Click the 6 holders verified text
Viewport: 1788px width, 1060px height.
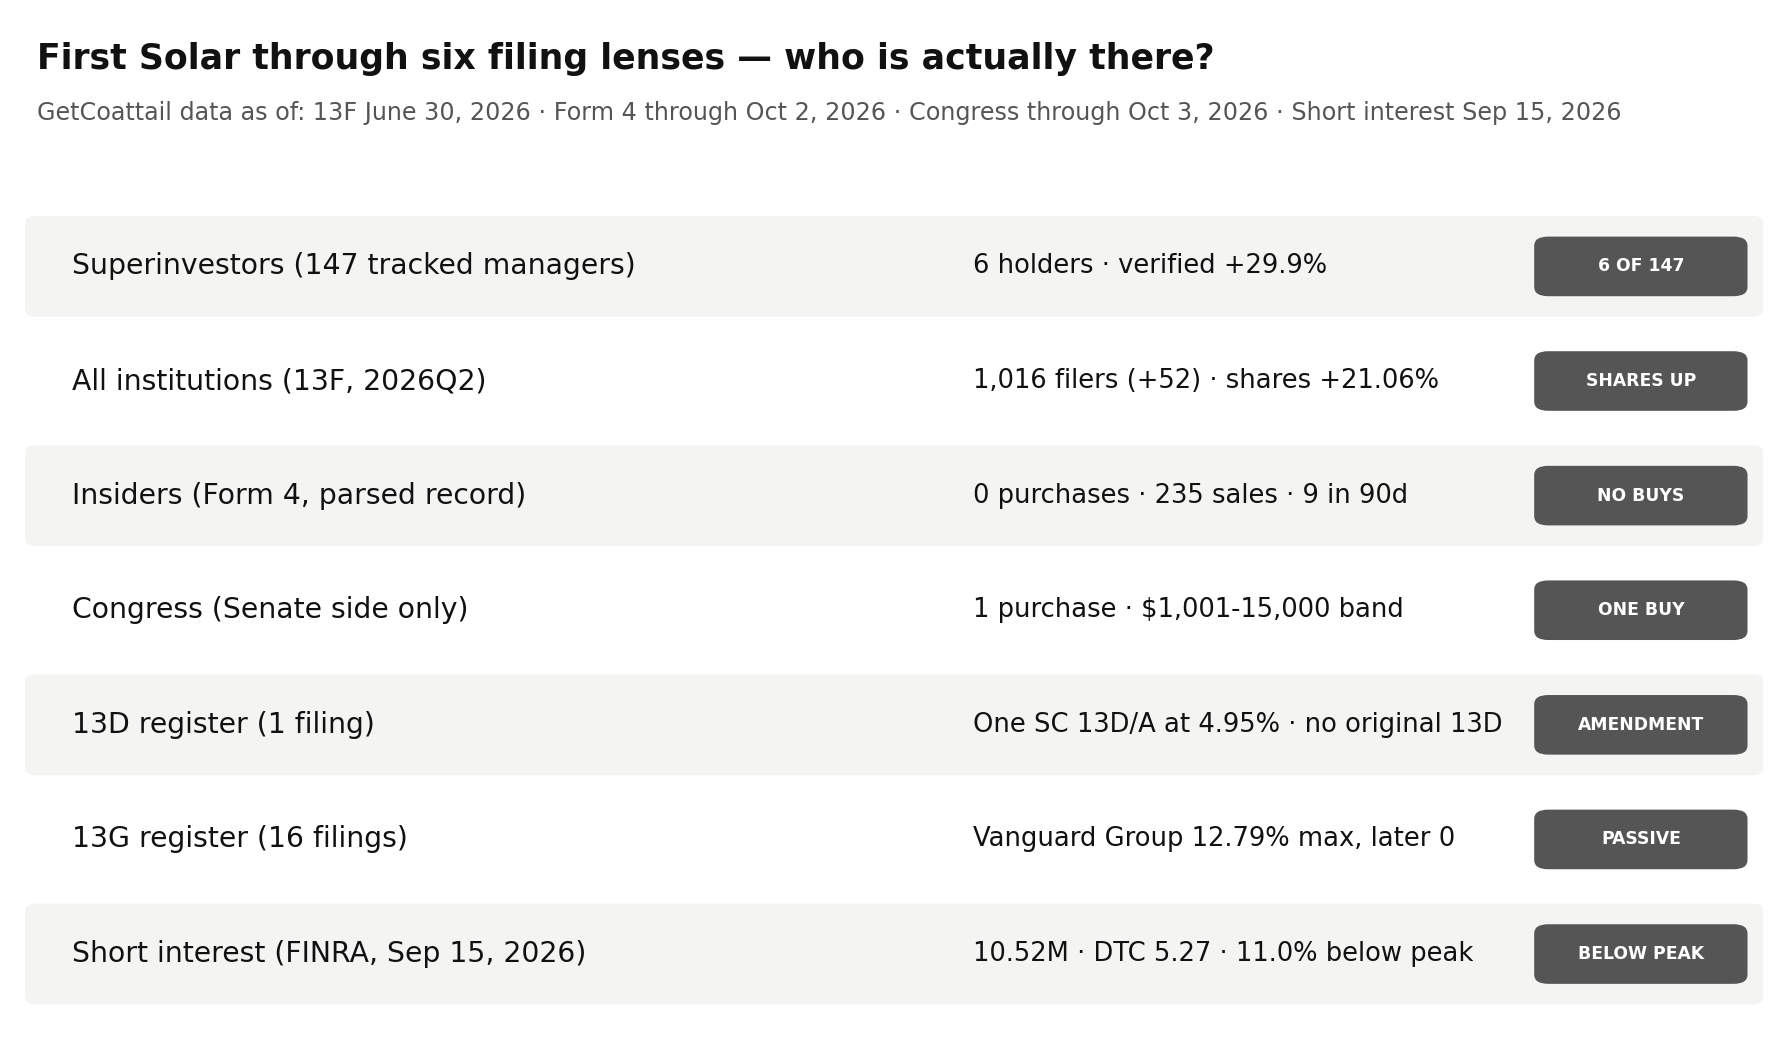[1150, 265]
